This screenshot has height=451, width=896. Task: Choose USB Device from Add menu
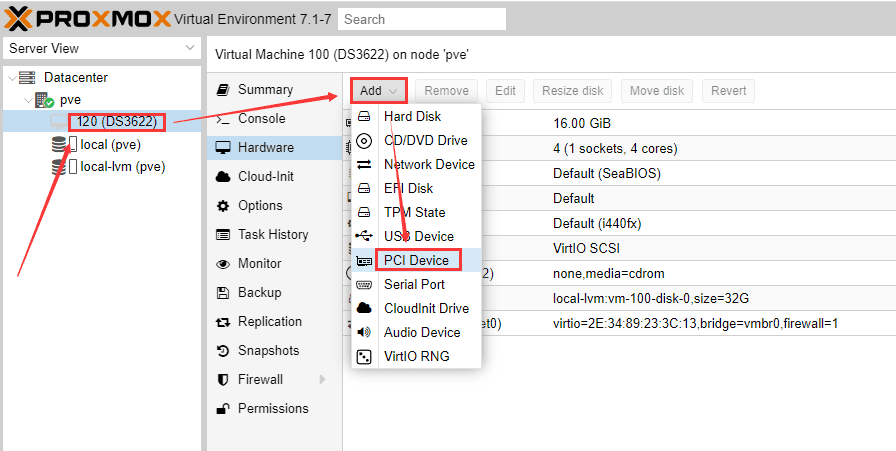coord(417,237)
